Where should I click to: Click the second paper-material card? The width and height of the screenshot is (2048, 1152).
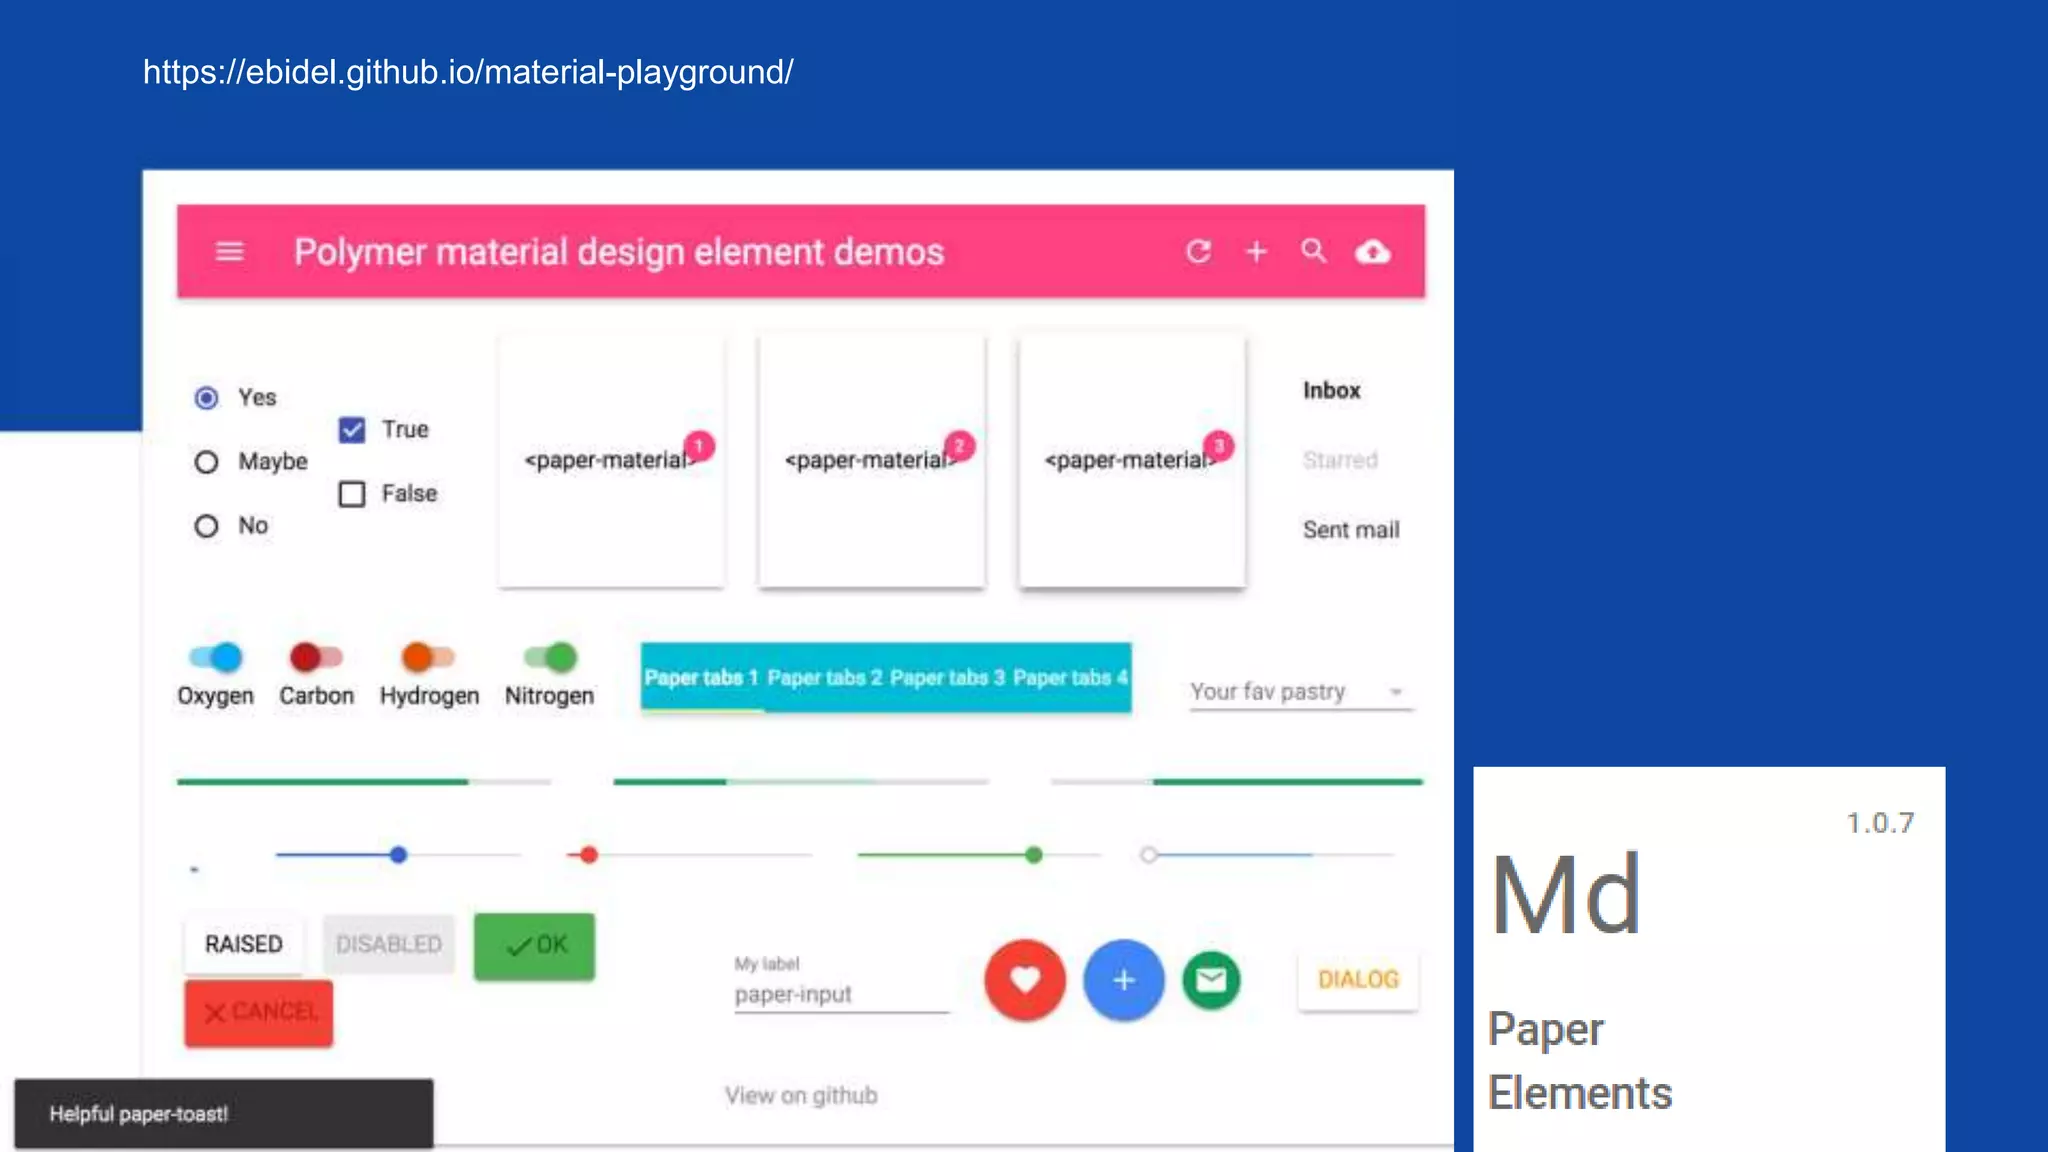click(871, 461)
